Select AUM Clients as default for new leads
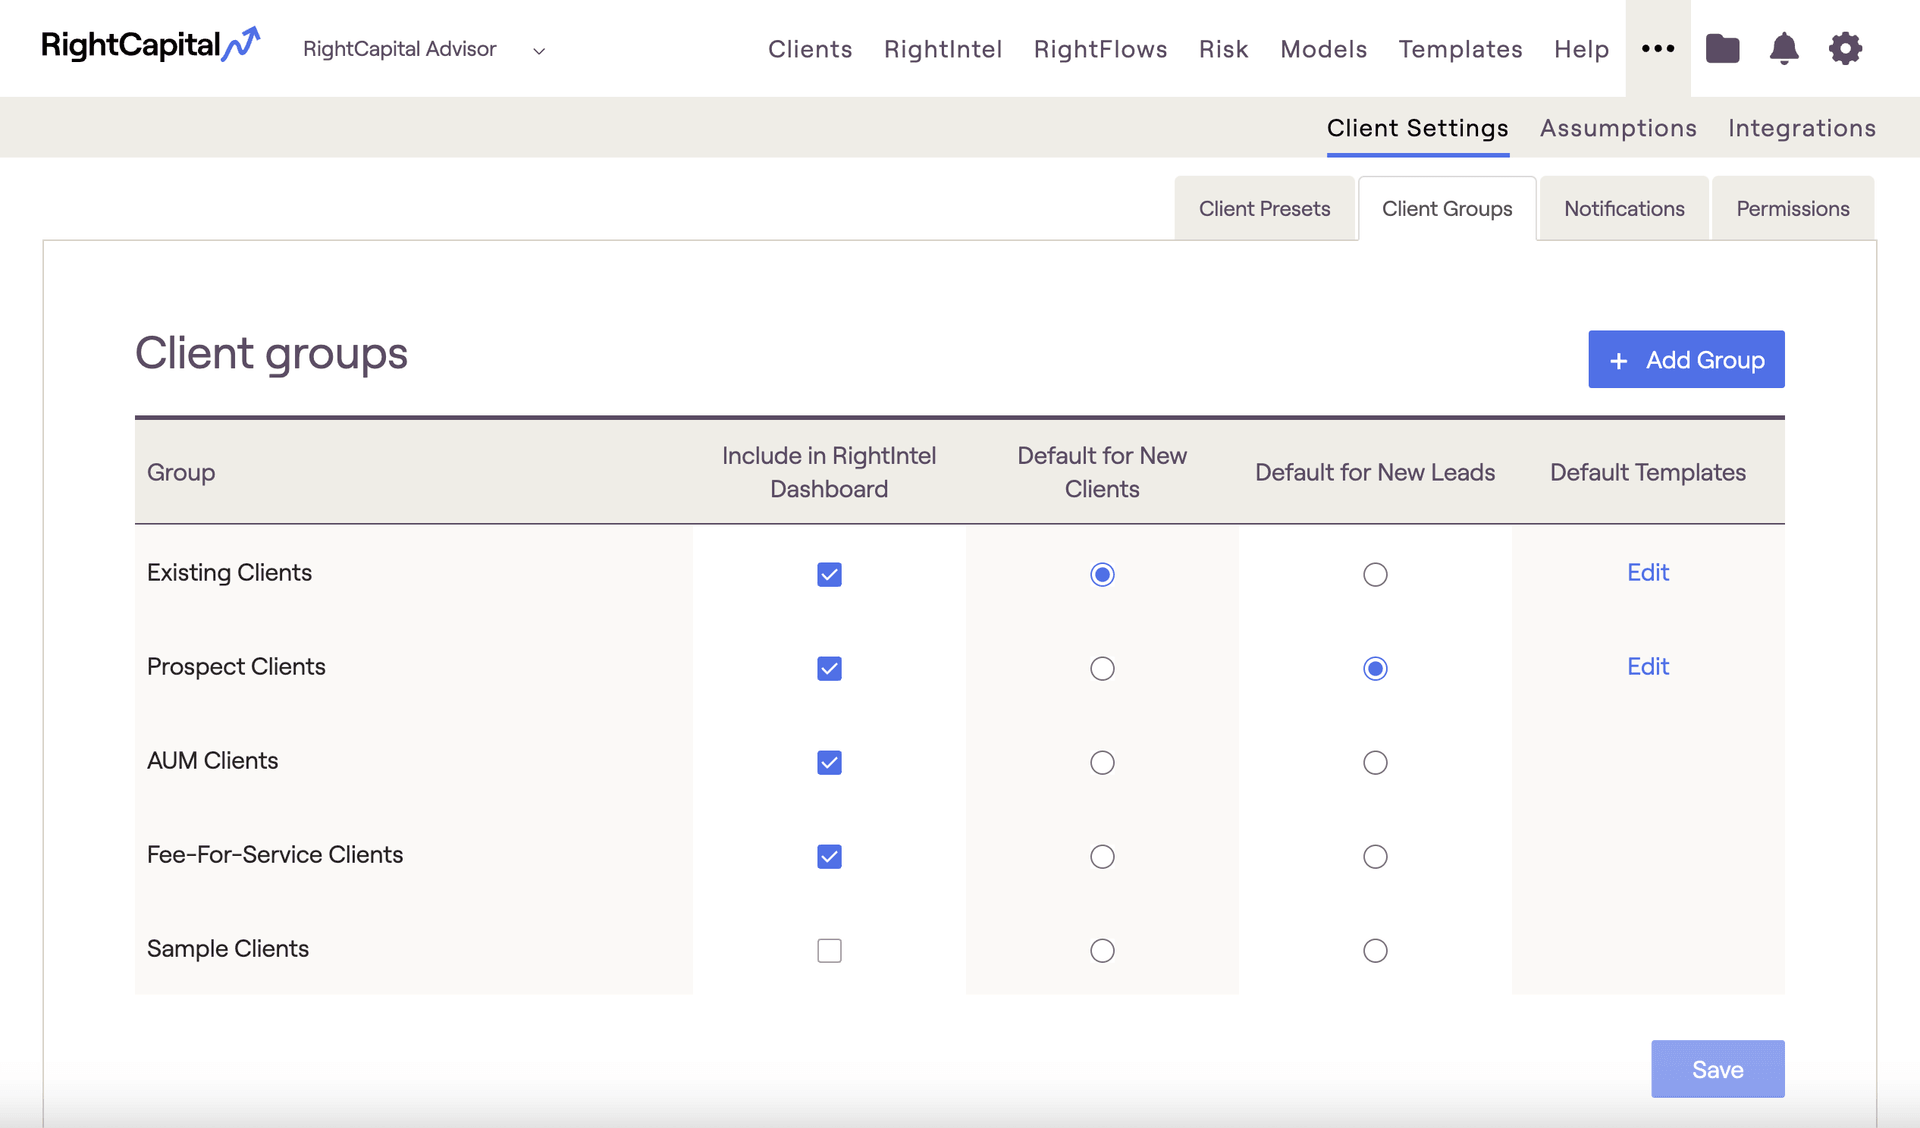This screenshot has width=1920, height=1128. pyautogui.click(x=1375, y=762)
